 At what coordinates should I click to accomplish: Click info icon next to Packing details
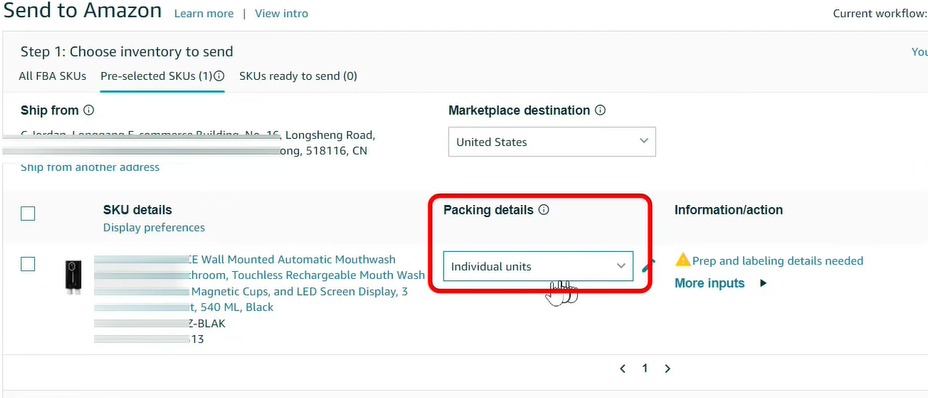click(x=544, y=210)
